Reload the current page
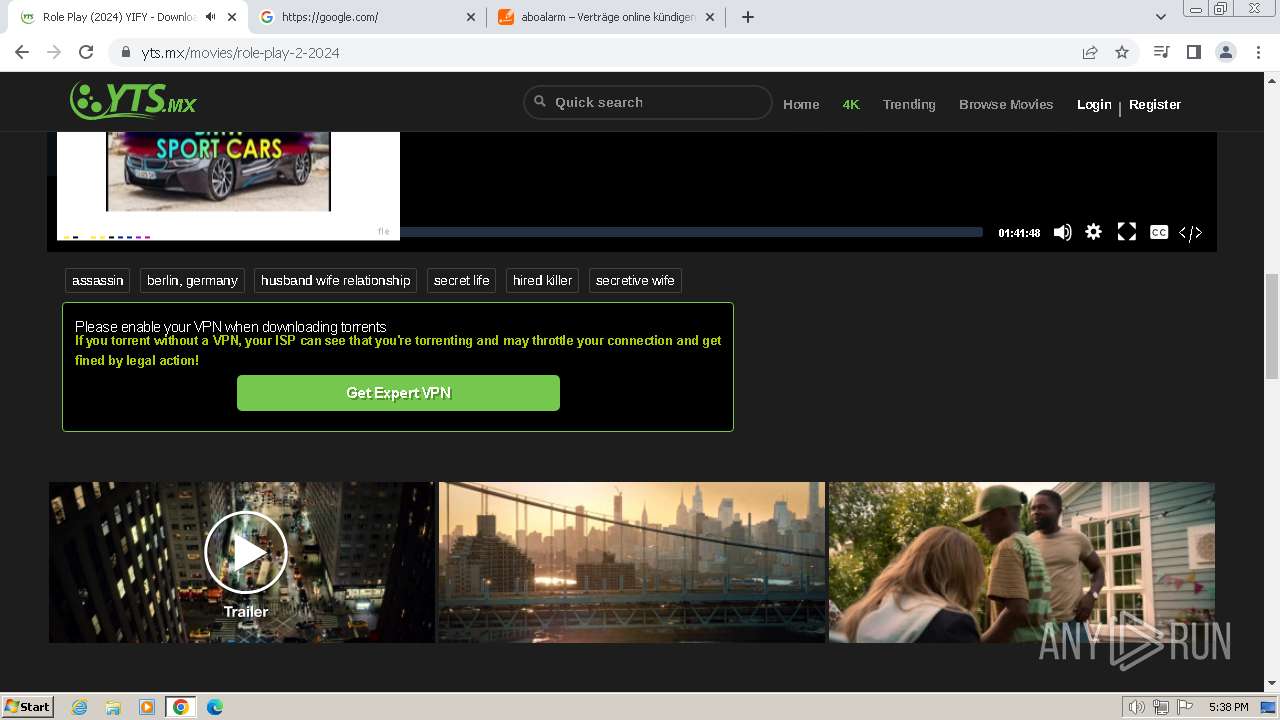 pyautogui.click(x=86, y=52)
